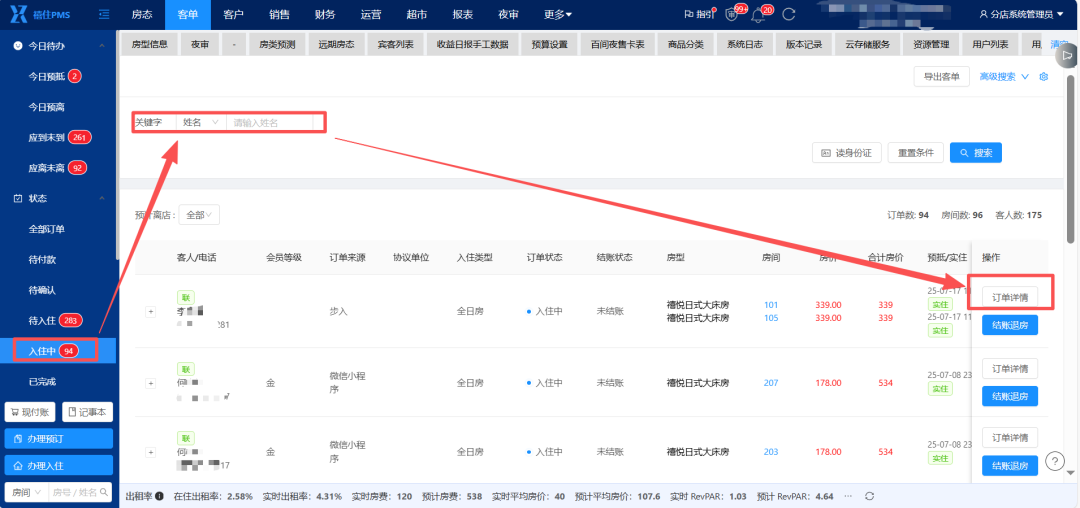Click the floating flag icon at the right edge

[x=1068, y=56]
